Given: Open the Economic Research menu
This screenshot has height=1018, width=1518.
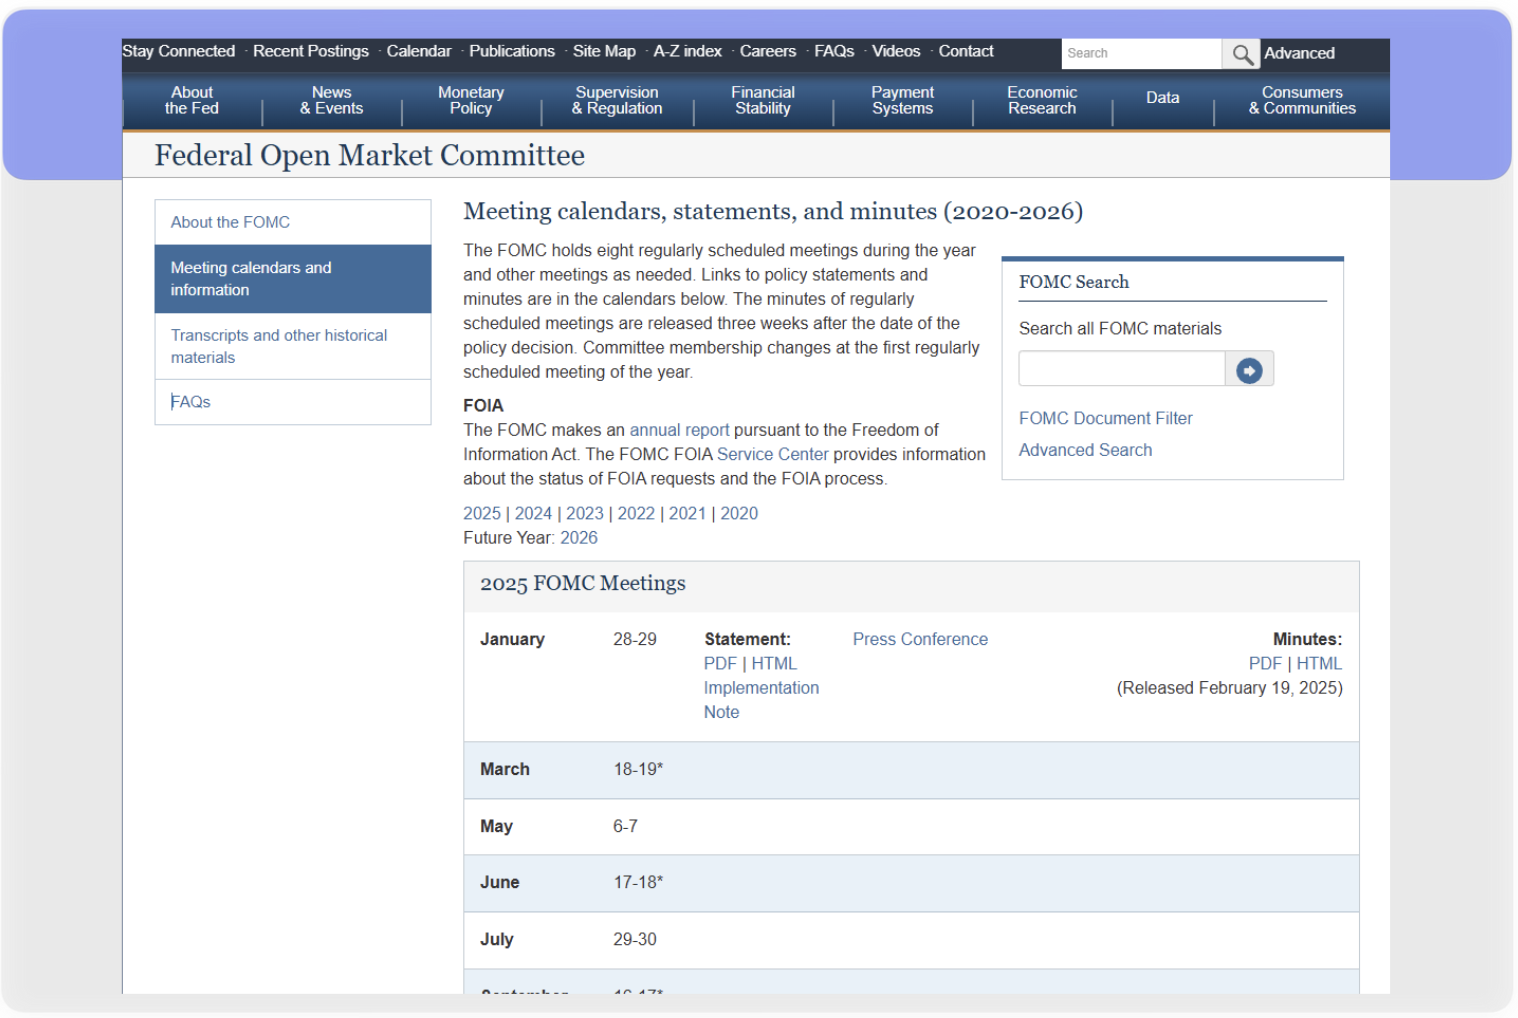Looking at the screenshot, I should point(1042,100).
